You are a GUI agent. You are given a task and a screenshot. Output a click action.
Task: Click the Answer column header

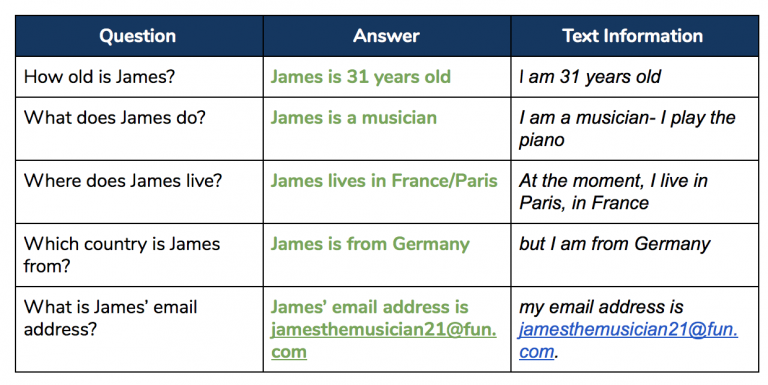coord(387,36)
